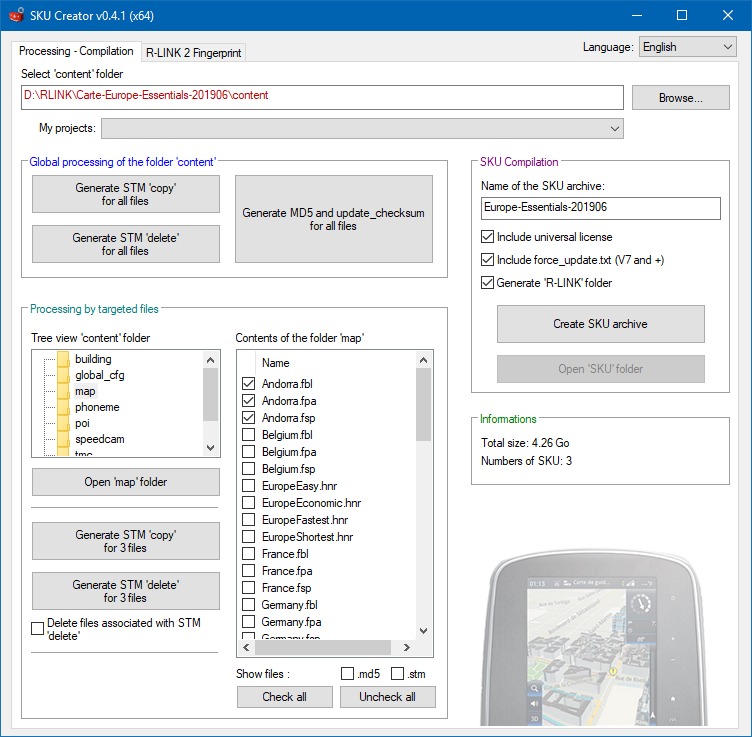The width and height of the screenshot is (752, 737).
Task: Open the Language dropdown
Action: point(687,47)
